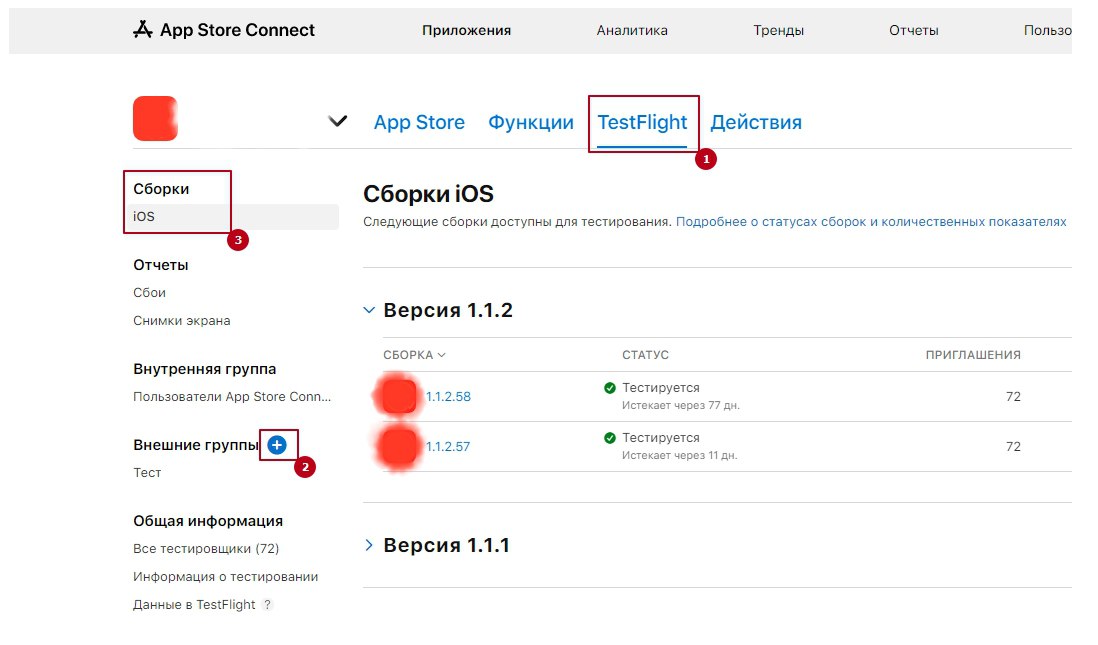Viewport: 1098px width, 645px height.
Task: Open Данные в TestFlight
Action: pyautogui.click(x=194, y=604)
